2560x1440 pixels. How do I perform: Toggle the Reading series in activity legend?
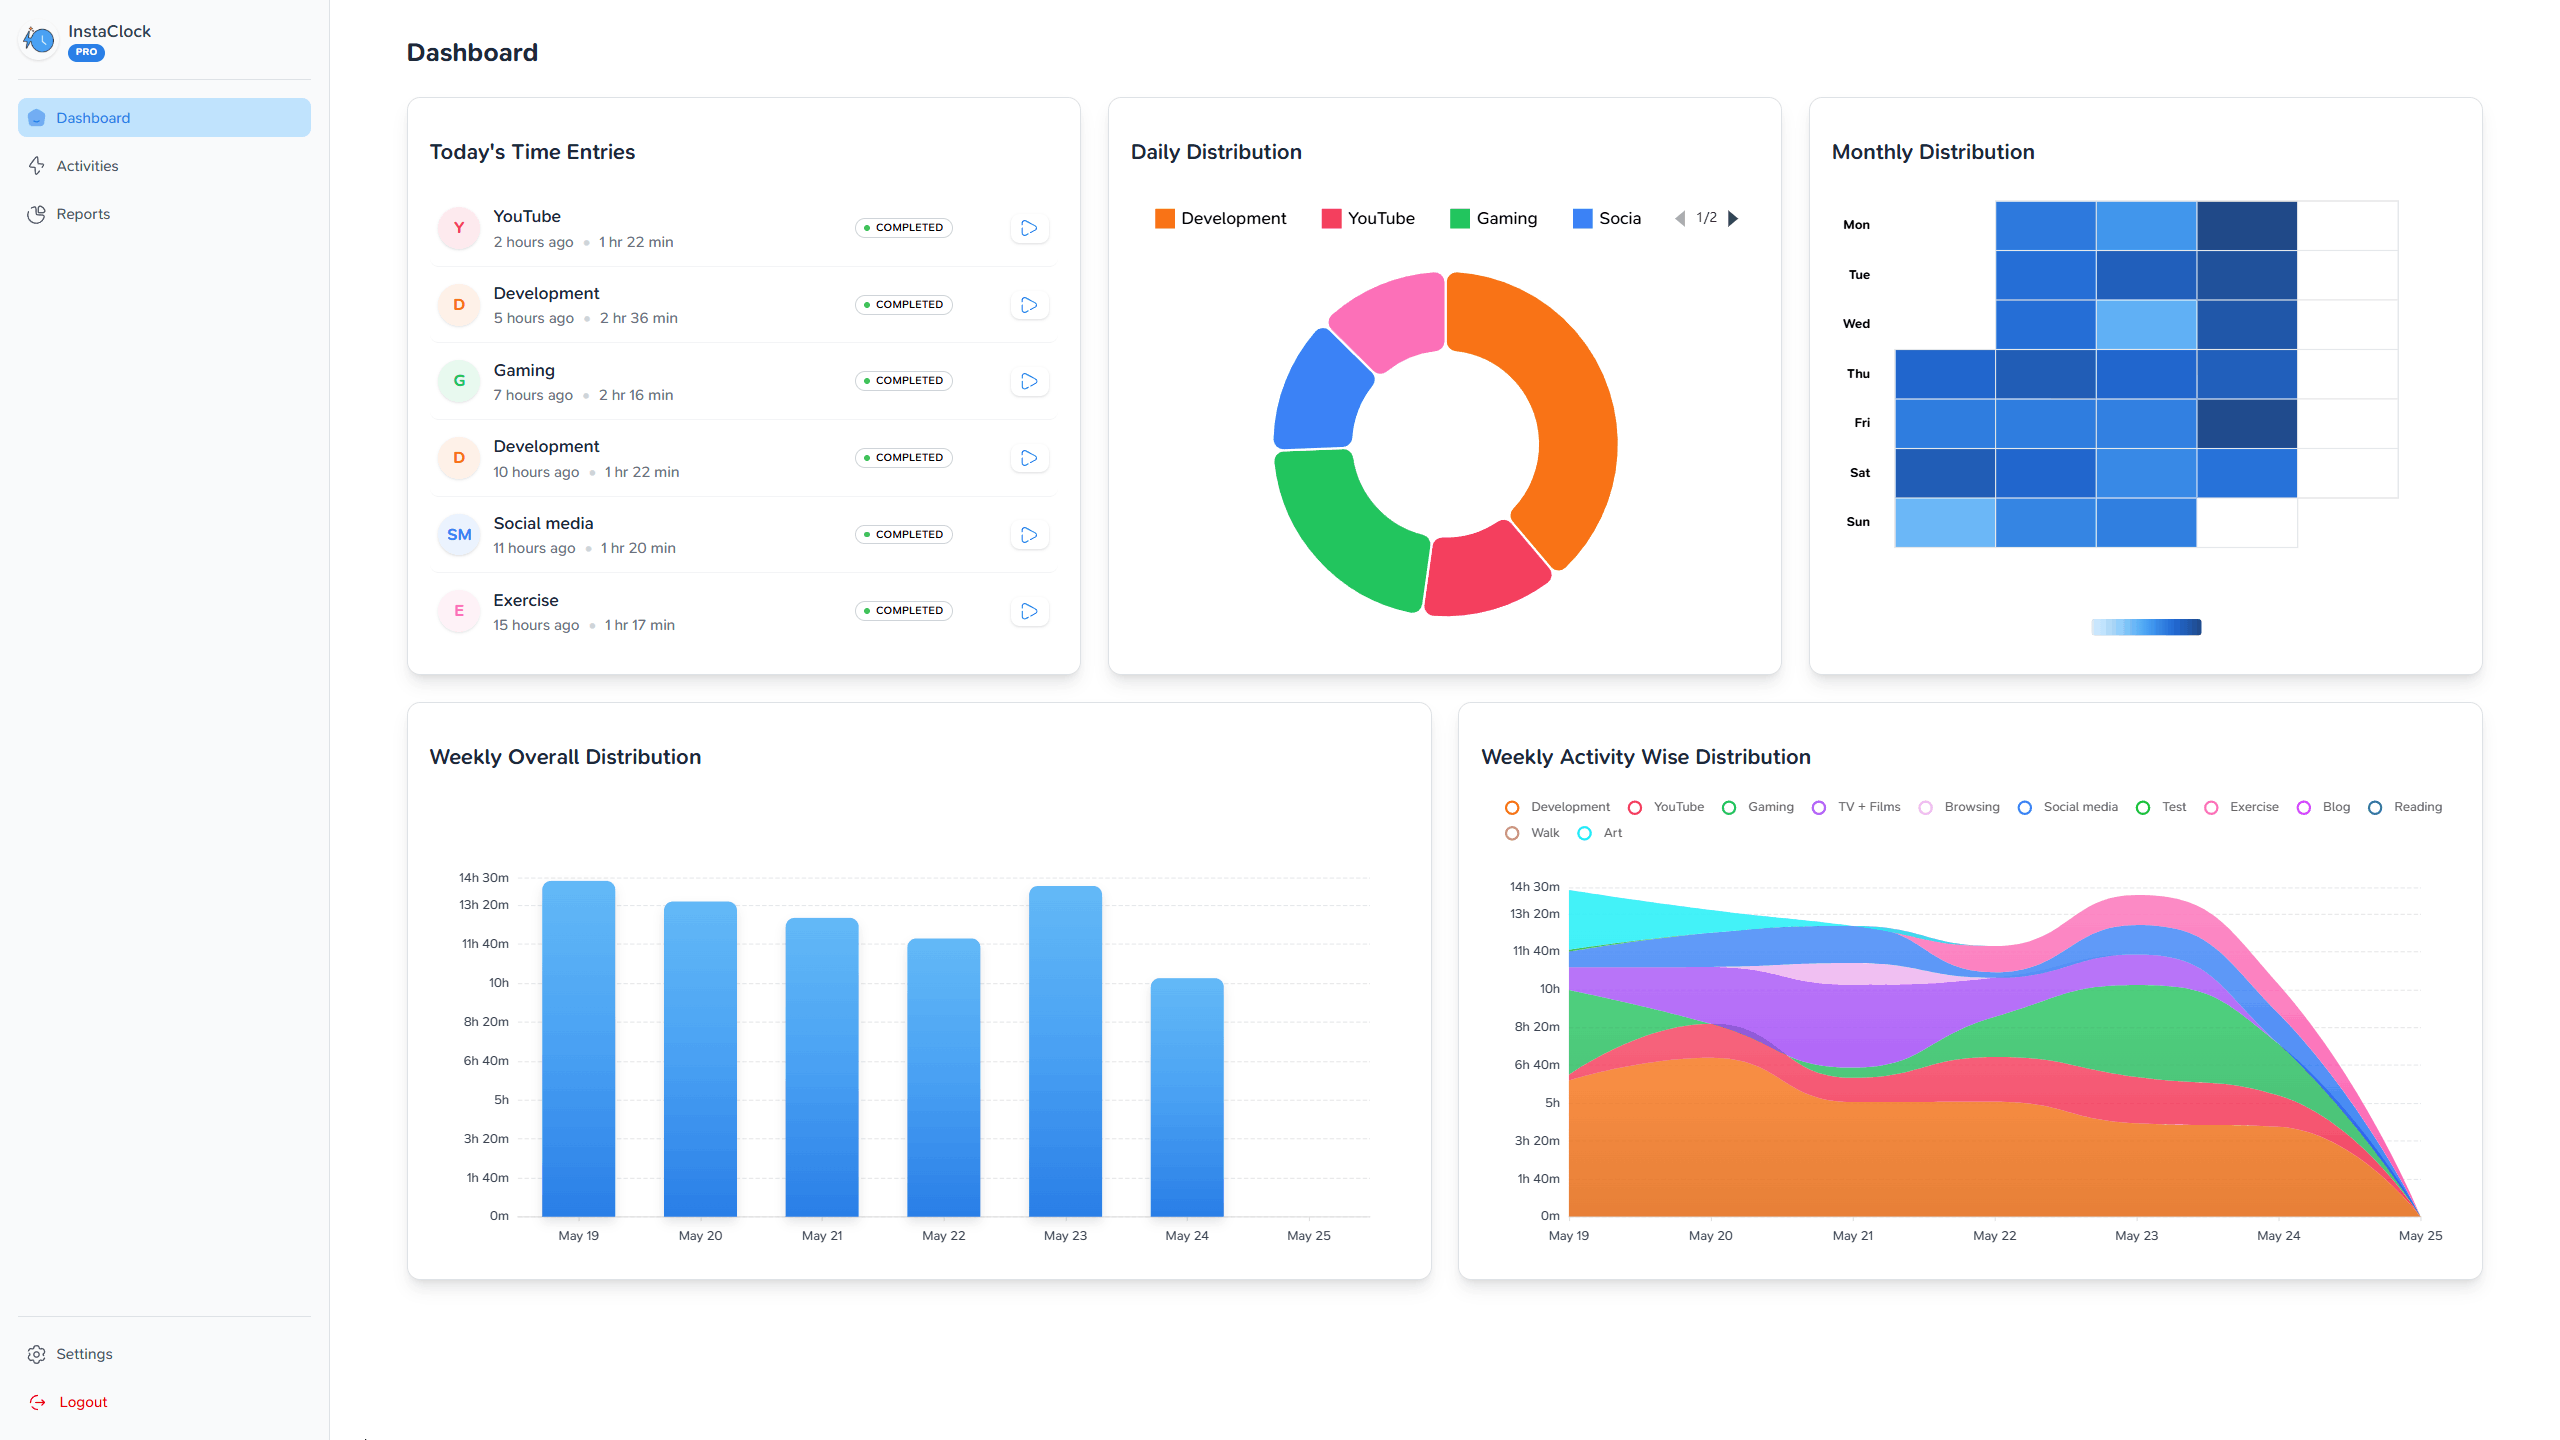coord(2406,807)
